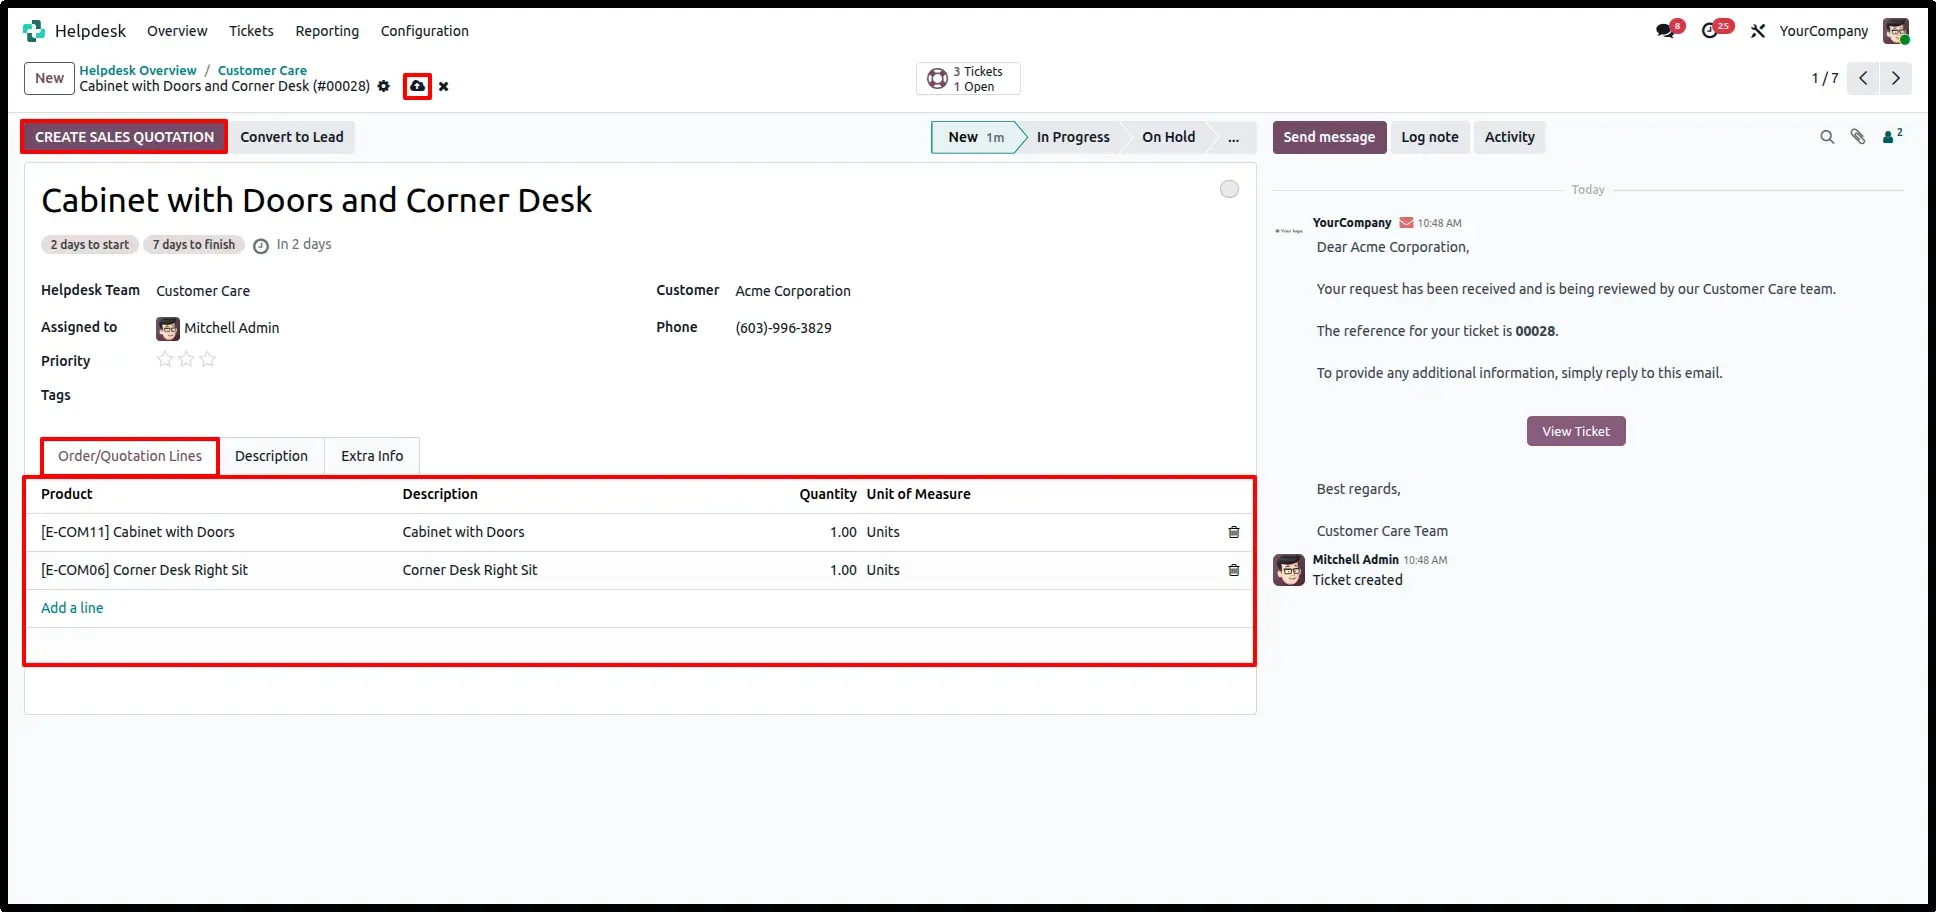1938x912 pixels.
Task: Open the Helpdesk Team Customer Care field
Action: [203, 291]
